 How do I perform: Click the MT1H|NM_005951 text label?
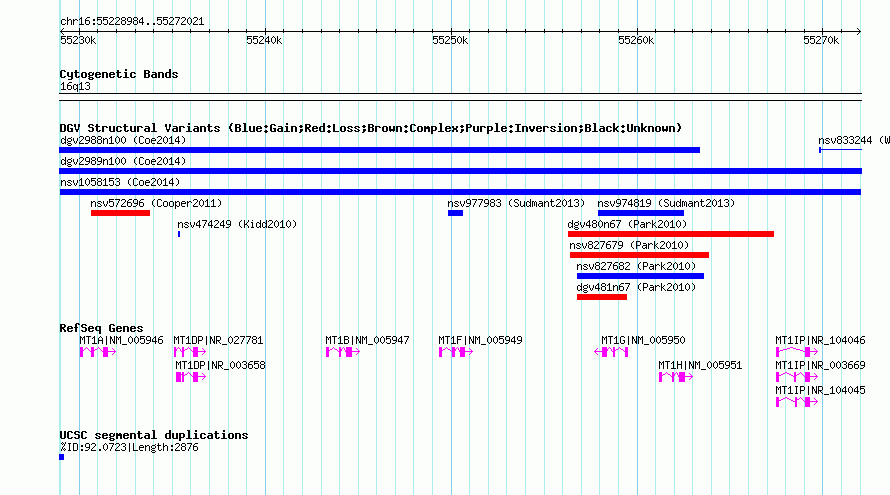(x=700, y=365)
